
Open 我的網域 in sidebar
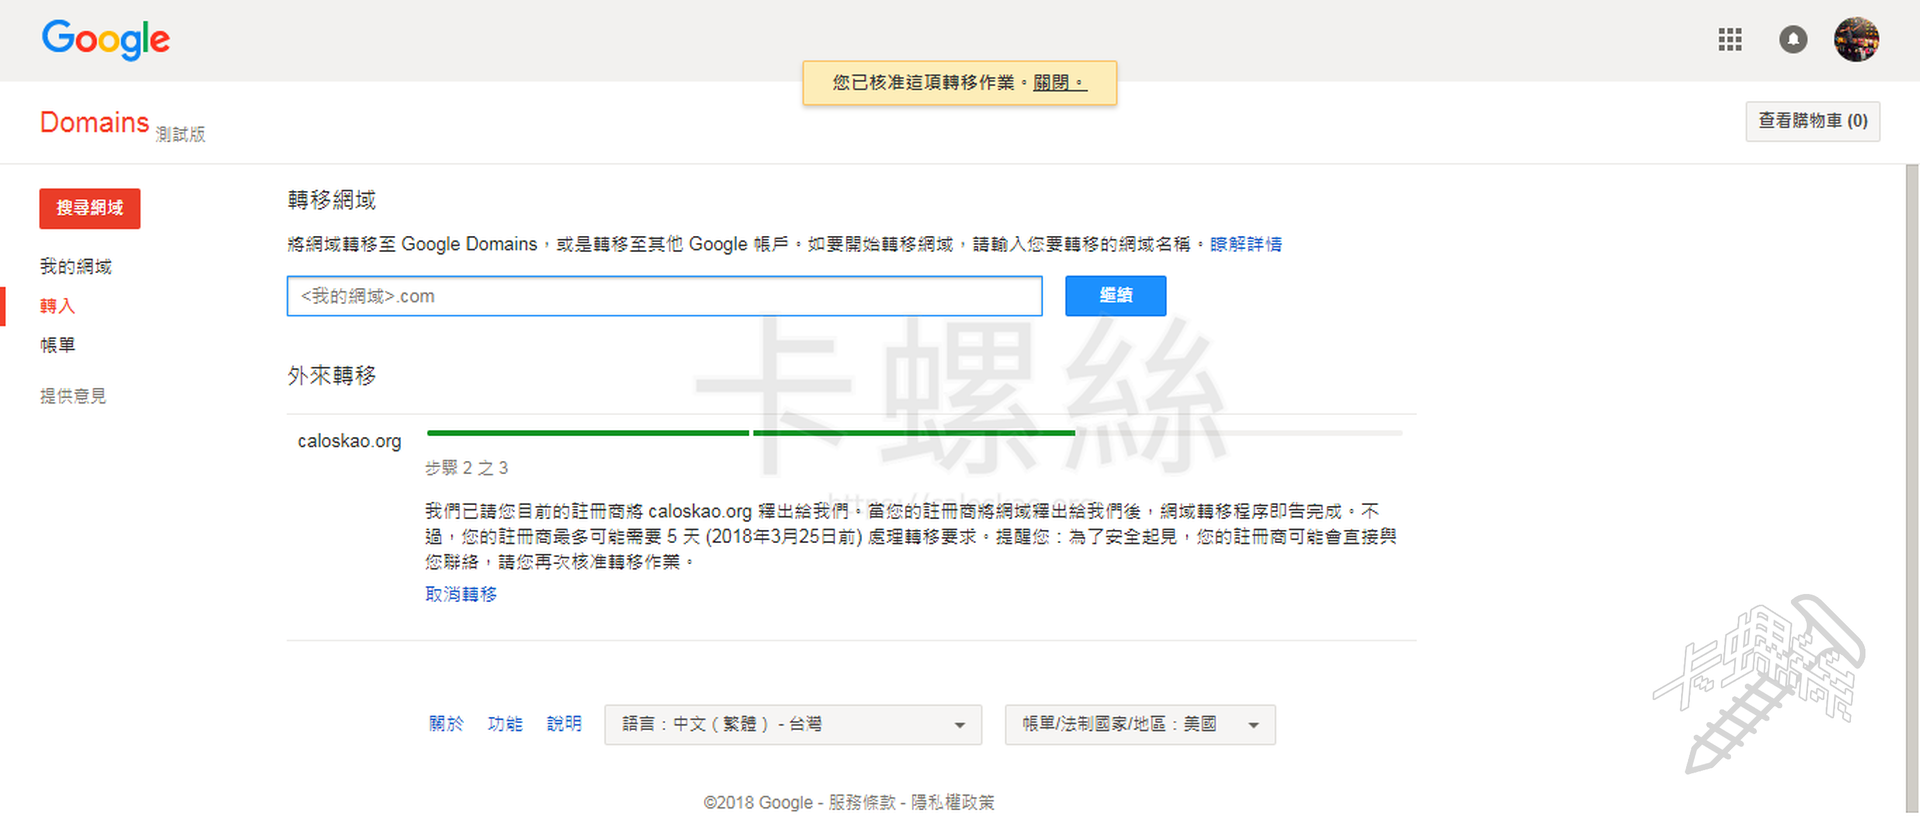point(76,267)
